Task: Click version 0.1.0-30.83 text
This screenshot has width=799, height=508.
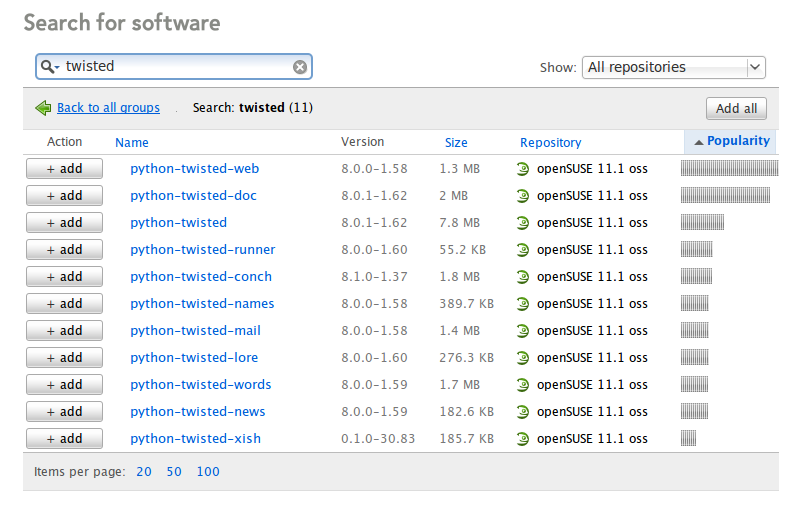Action: click(378, 439)
